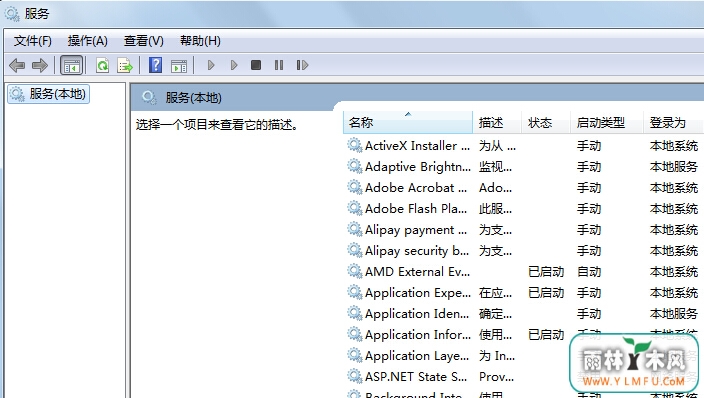This screenshot has width=704, height=398.
Task: Toggle the show/hide console tree icon
Action: [71, 66]
